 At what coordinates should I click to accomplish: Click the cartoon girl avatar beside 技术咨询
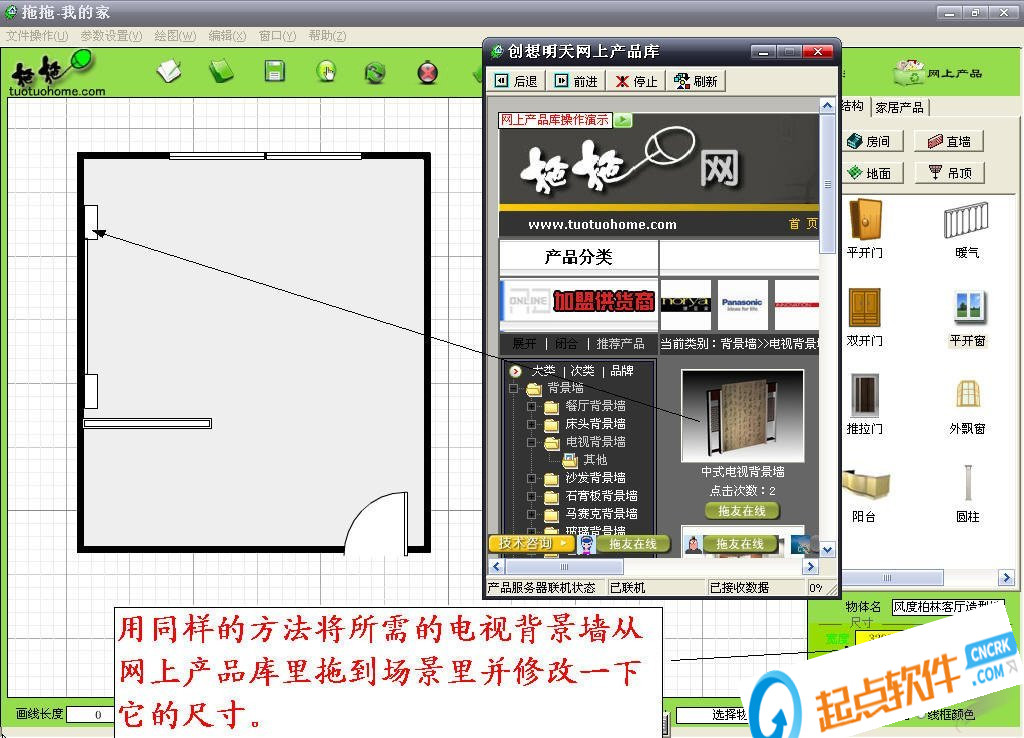pos(587,544)
